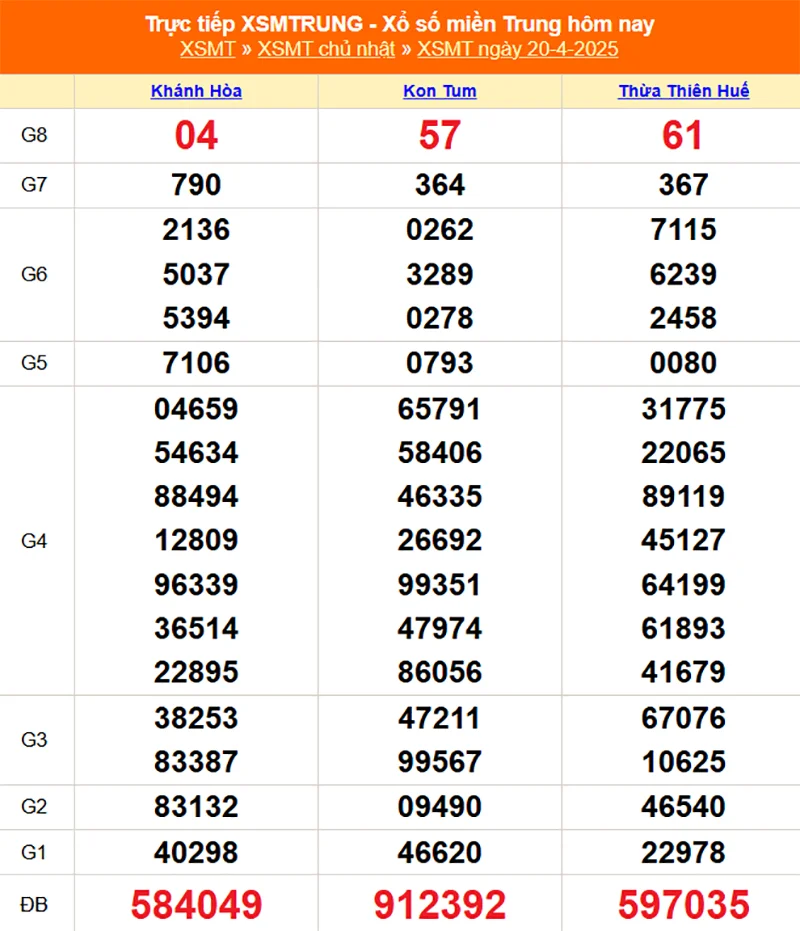Click G4 result 86056

(439, 672)
